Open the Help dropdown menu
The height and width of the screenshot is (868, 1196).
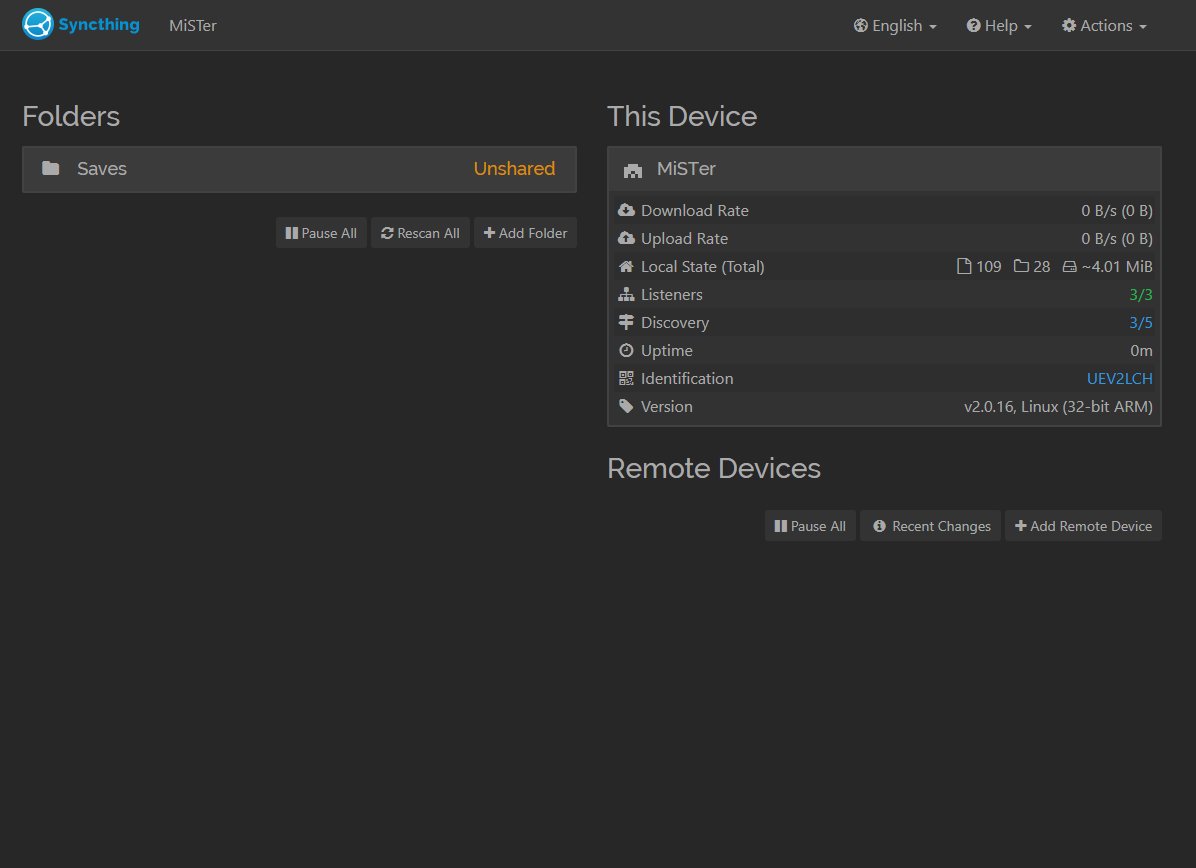(999, 25)
